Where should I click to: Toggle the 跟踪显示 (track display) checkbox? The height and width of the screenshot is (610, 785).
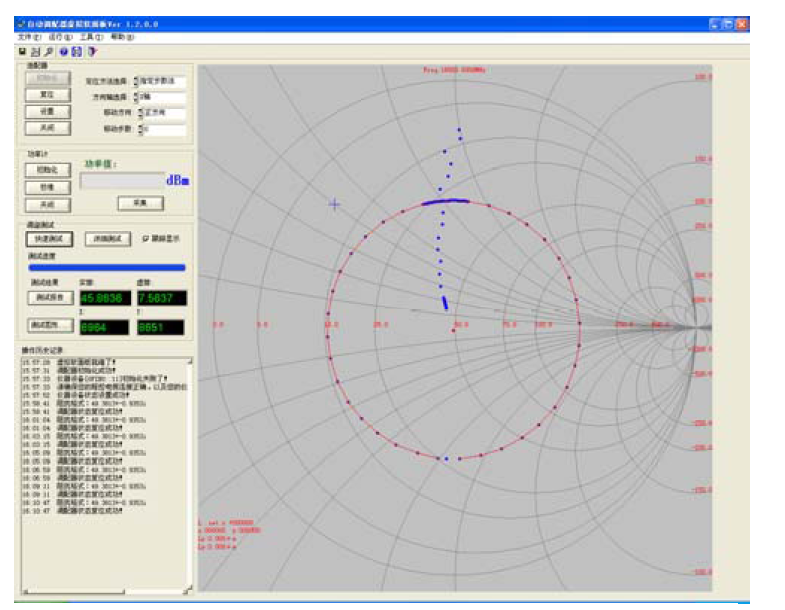(x=146, y=239)
